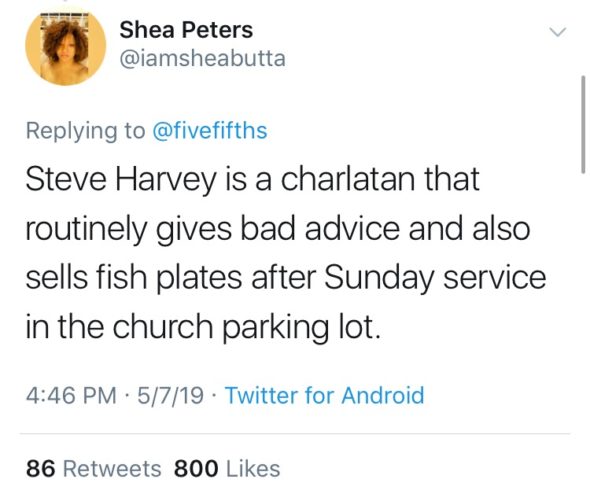The width and height of the screenshot is (590, 490).
Task: Click the bold 800 like count
Action: pos(196,469)
